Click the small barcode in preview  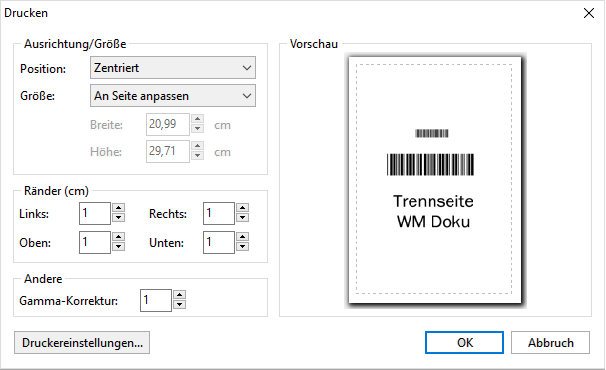[432, 133]
